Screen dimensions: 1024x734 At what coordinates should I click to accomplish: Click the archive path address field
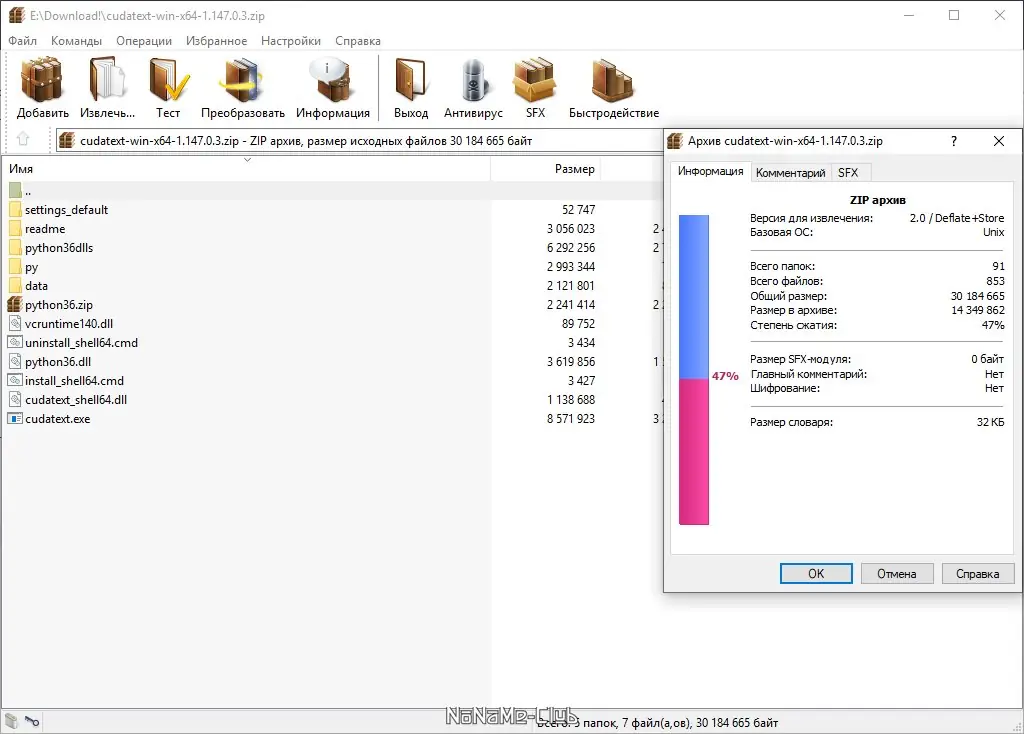[x=359, y=140]
